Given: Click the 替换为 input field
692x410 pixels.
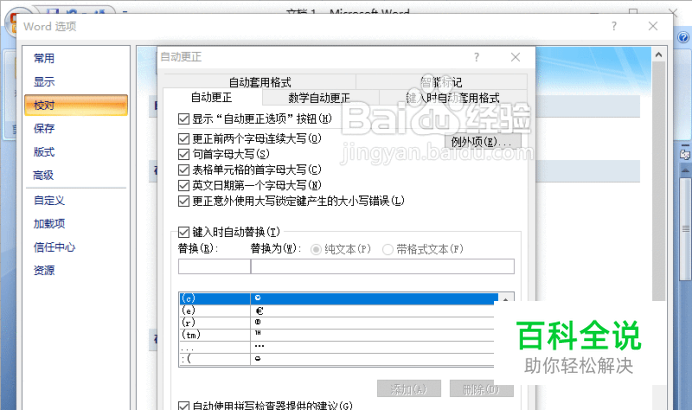Looking at the screenshot, I should (x=383, y=267).
